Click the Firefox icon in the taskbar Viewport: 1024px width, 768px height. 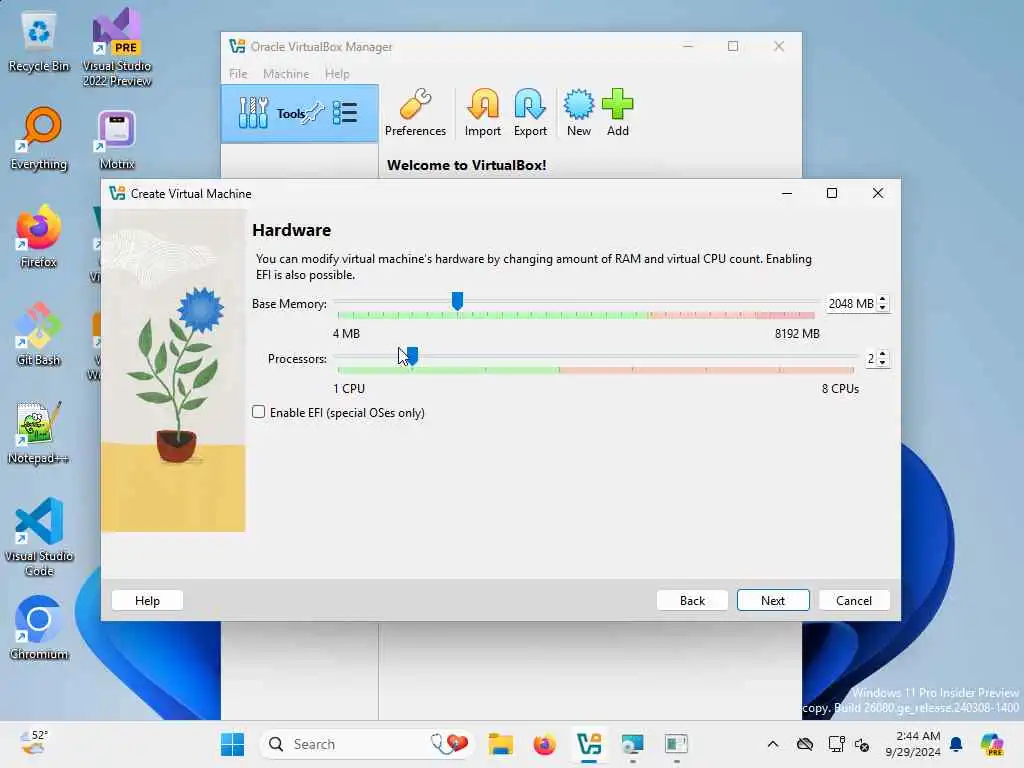coord(545,744)
